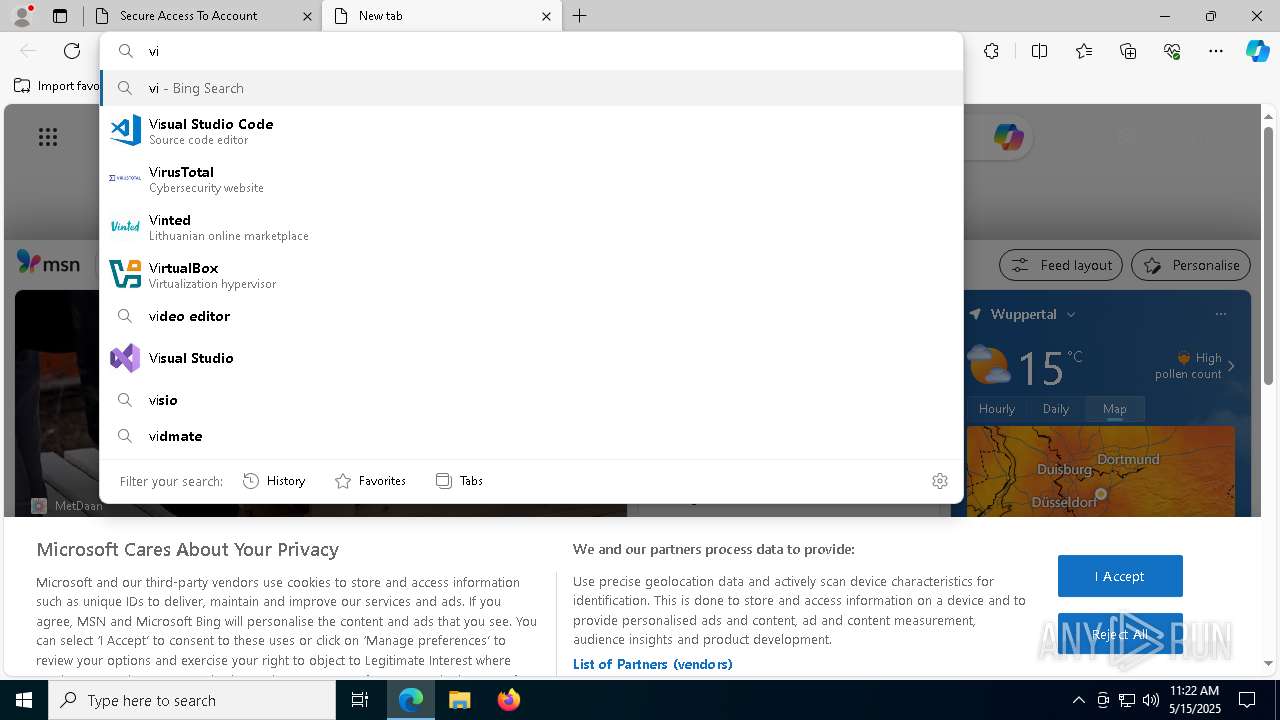Expand the pollen count arrow
This screenshot has width=1280, height=720.
click(x=1231, y=366)
